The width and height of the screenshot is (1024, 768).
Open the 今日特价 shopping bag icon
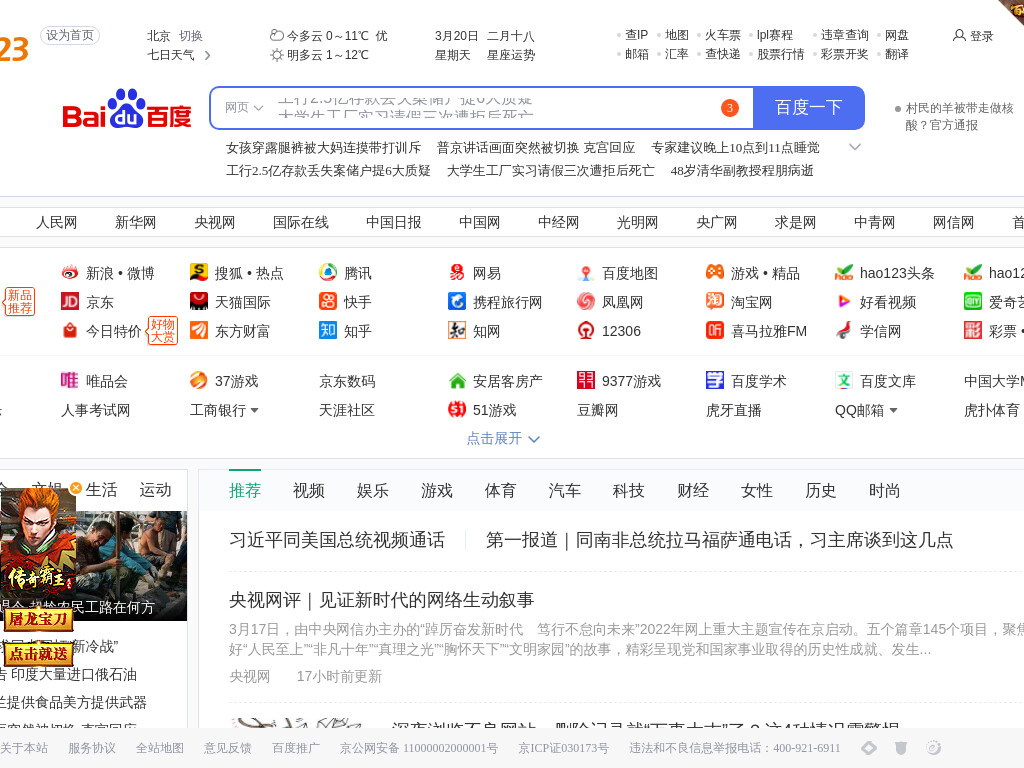pos(70,330)
